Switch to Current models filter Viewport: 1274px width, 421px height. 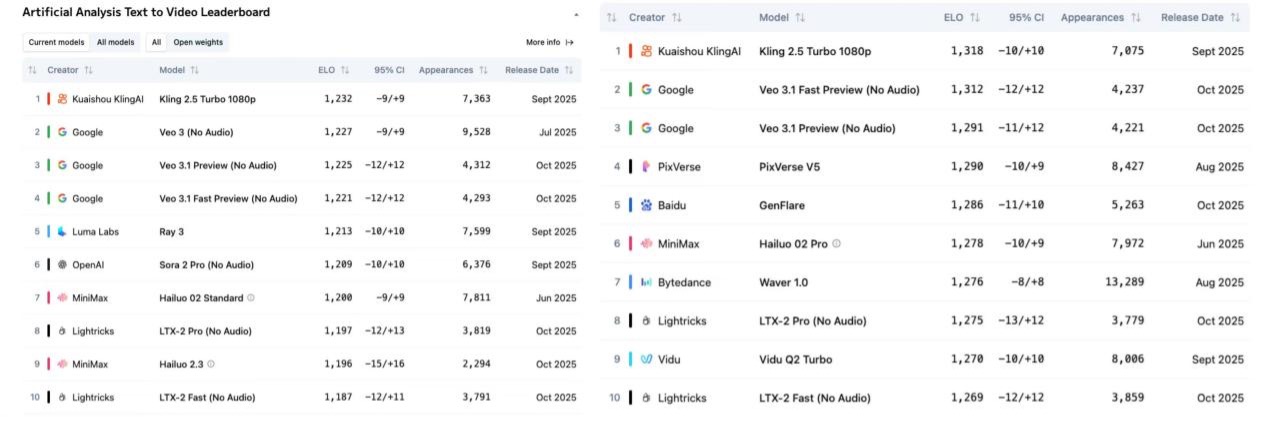[56, 42]
